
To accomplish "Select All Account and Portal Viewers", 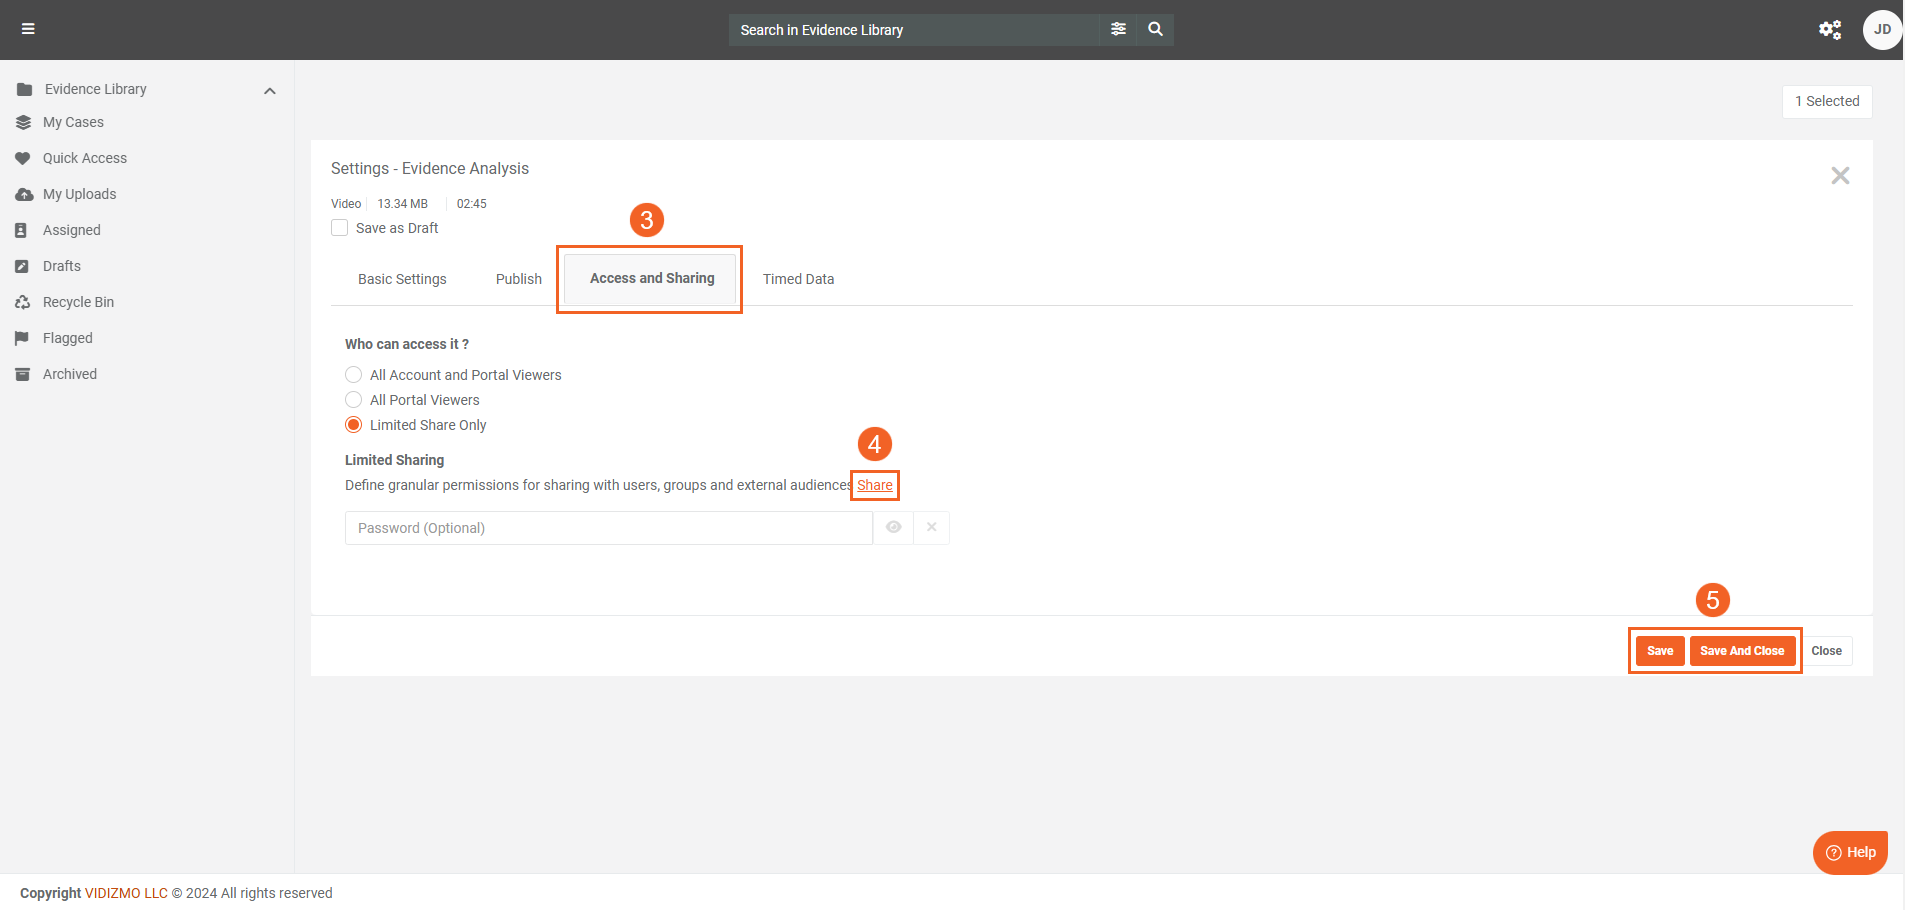I will (354, 375).
